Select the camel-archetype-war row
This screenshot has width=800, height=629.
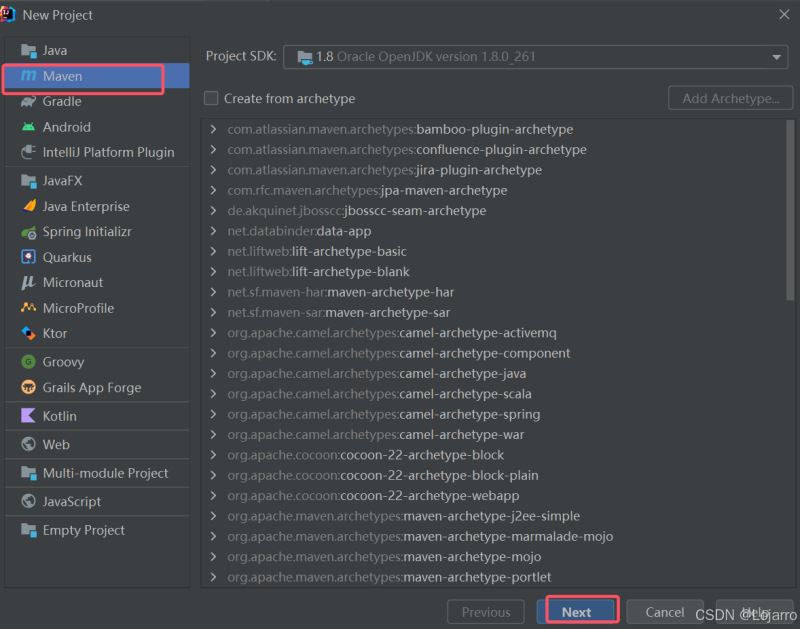click(494, 435)
